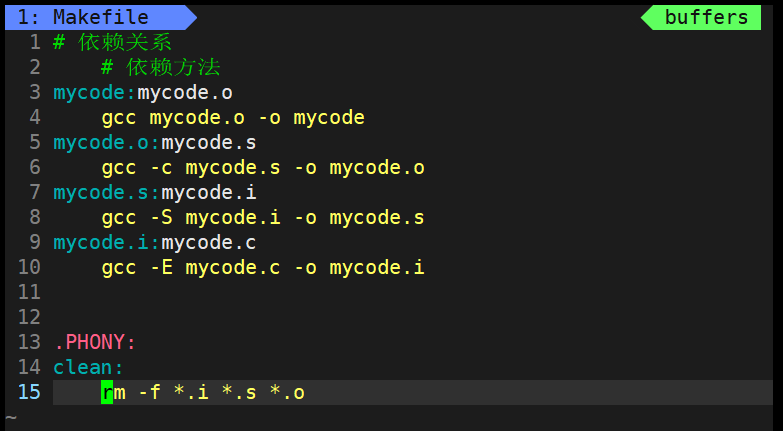Click 'gcc -S mycode.i -o mycode.s' command
The width and height of the screenshot is (783, 431).
[263, 218]
